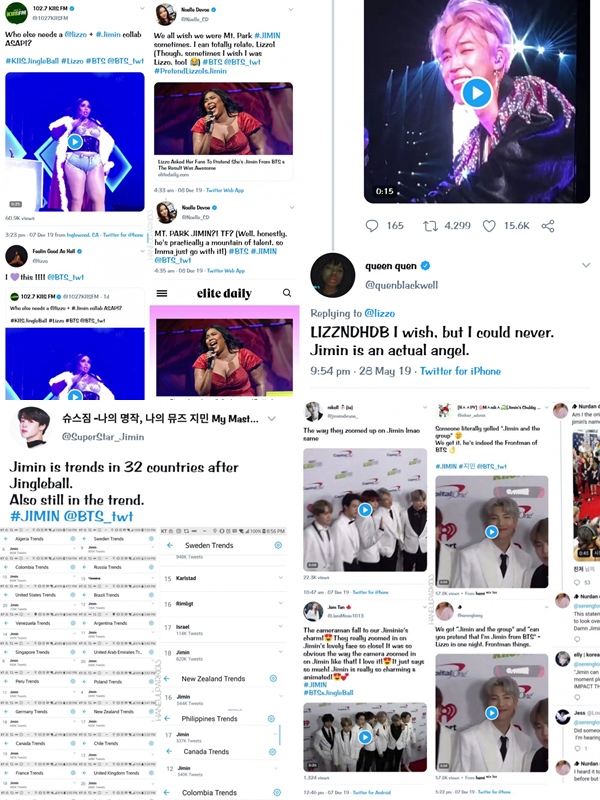Click the reply speech bubble icon
The height and width of the screenshot is (800, 600).
point(372,226)
